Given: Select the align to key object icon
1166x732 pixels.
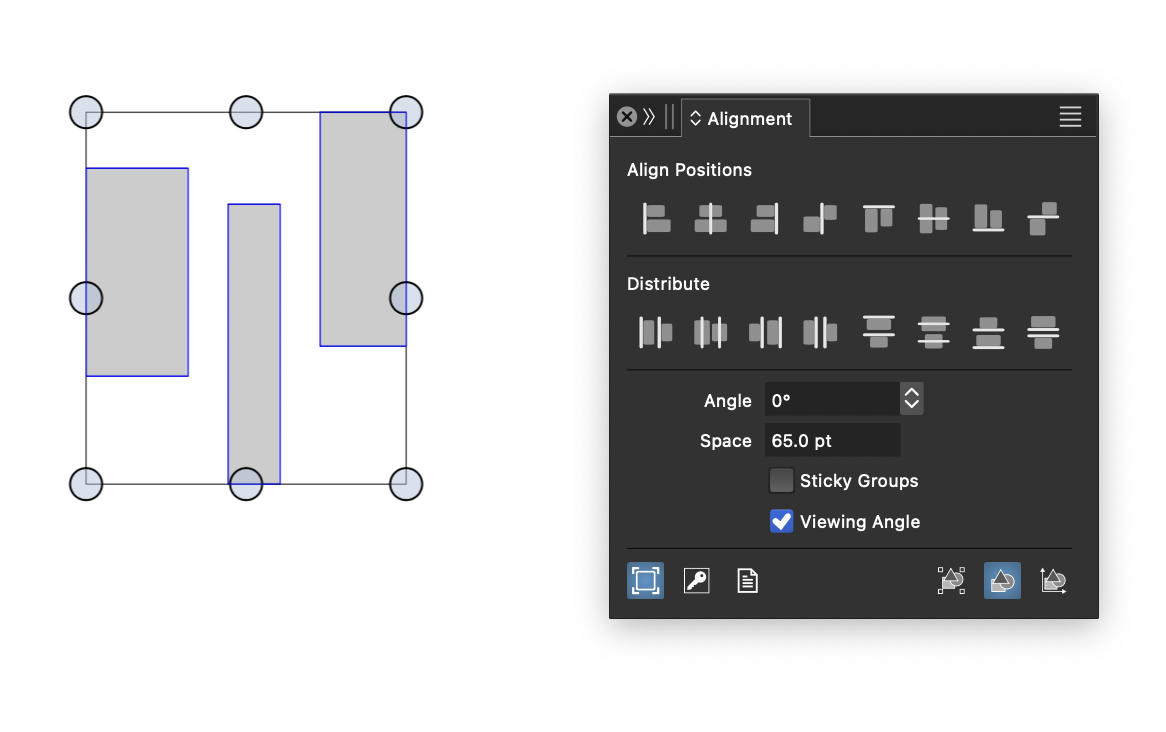Looking at the screenshot, I should point(697,580).
